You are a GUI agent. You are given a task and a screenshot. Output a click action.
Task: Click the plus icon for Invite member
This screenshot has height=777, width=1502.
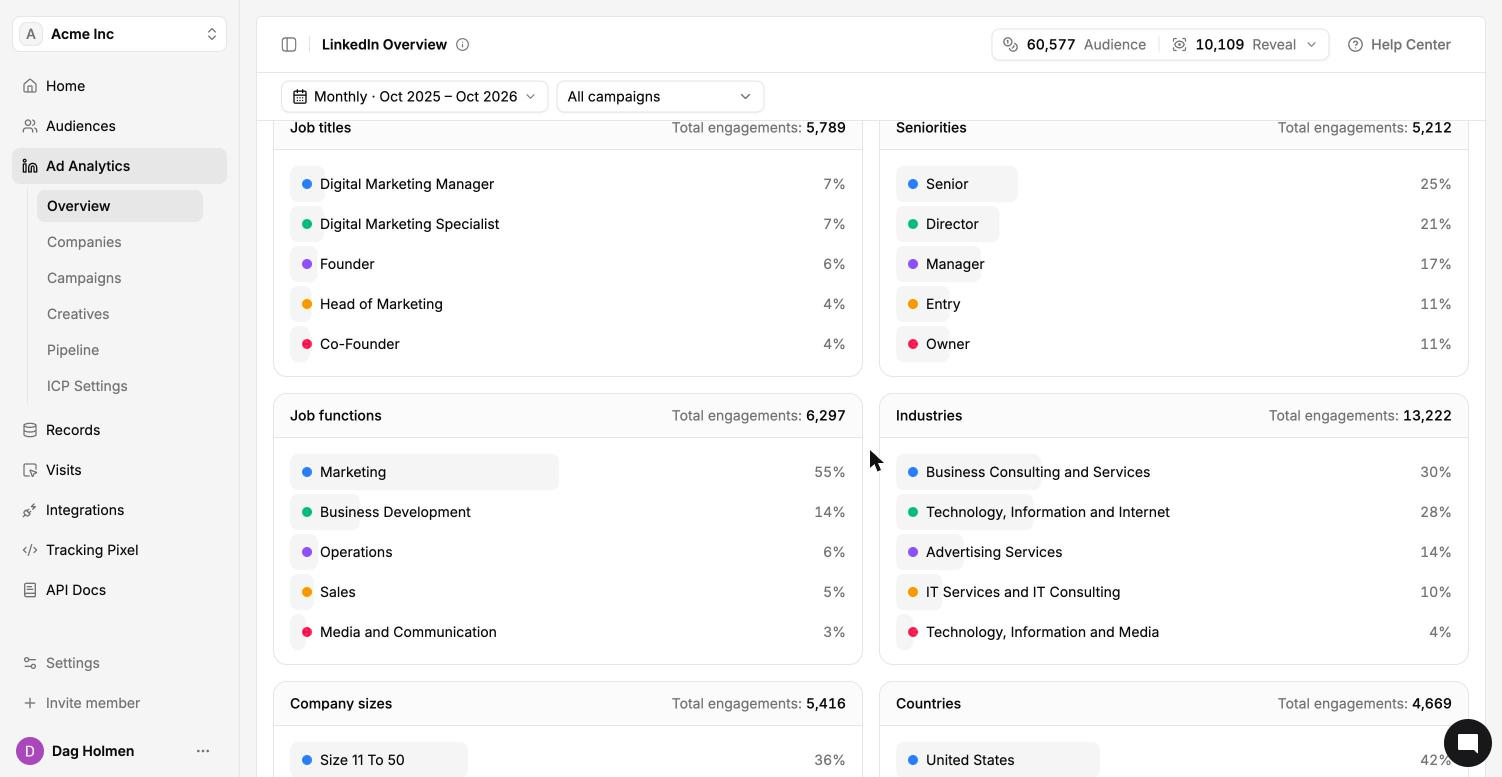tap(30, 703)
